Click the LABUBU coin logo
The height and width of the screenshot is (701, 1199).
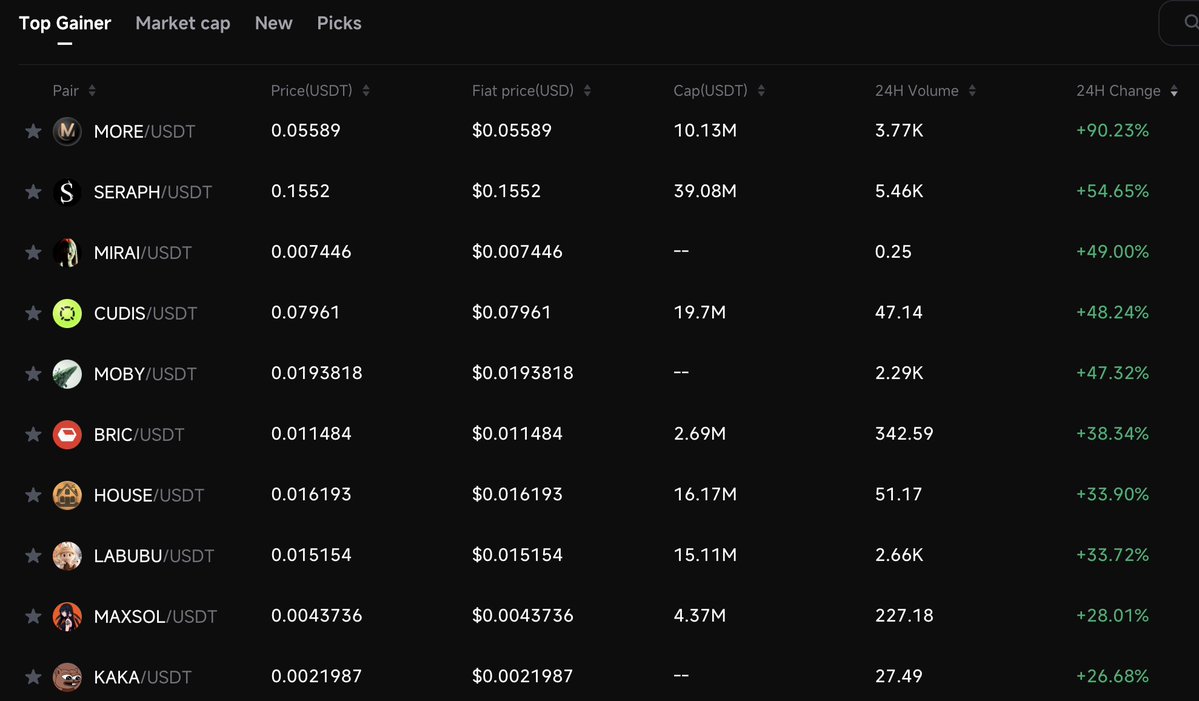coord(67,556)
